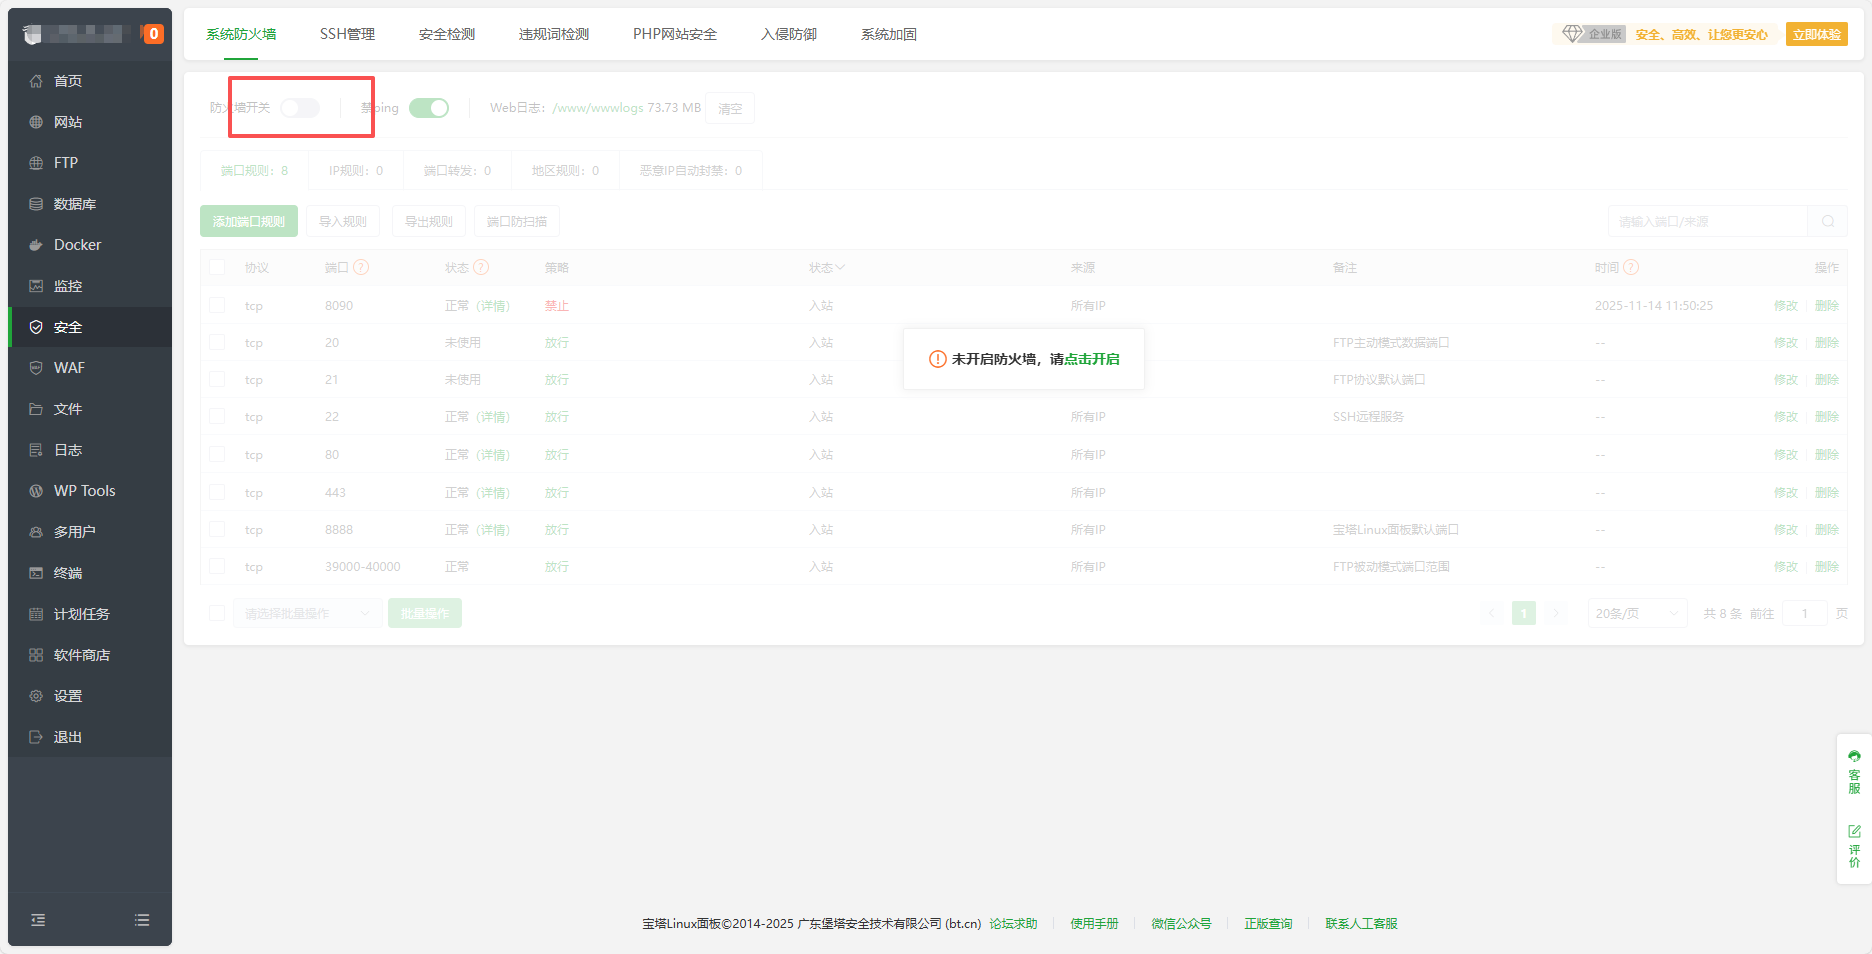The height and width of the screenshot is (954, 1872).
Task: Open the WAF shield icon
Action: pos(36,368)
